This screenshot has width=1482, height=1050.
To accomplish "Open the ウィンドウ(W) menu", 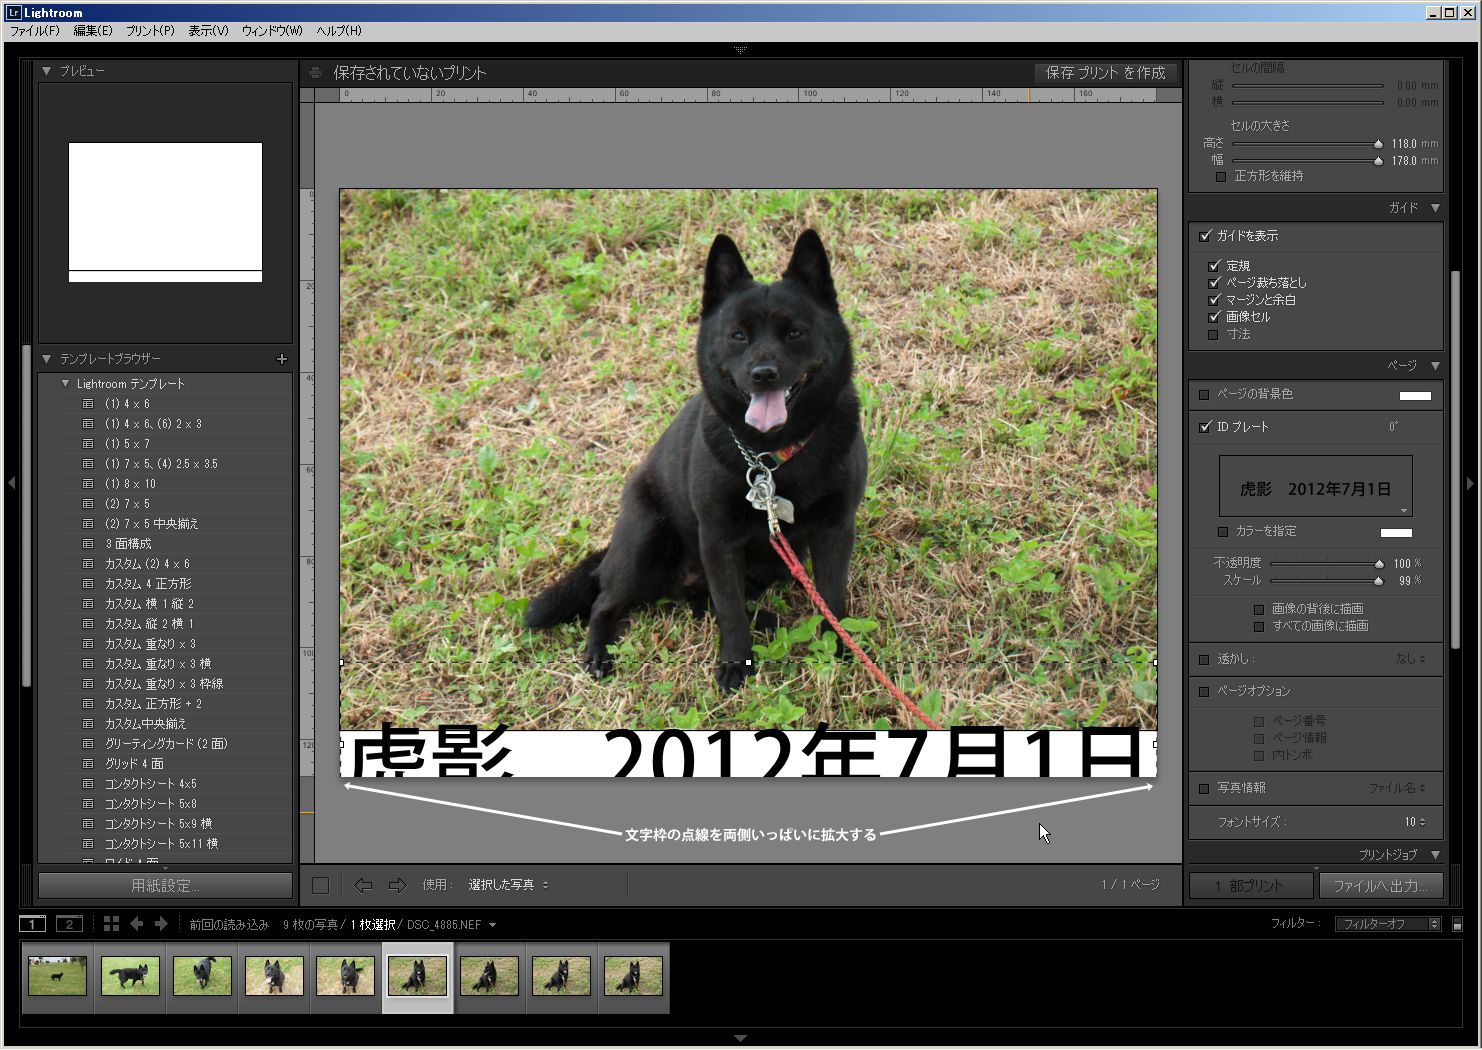I will pos(271,31).
